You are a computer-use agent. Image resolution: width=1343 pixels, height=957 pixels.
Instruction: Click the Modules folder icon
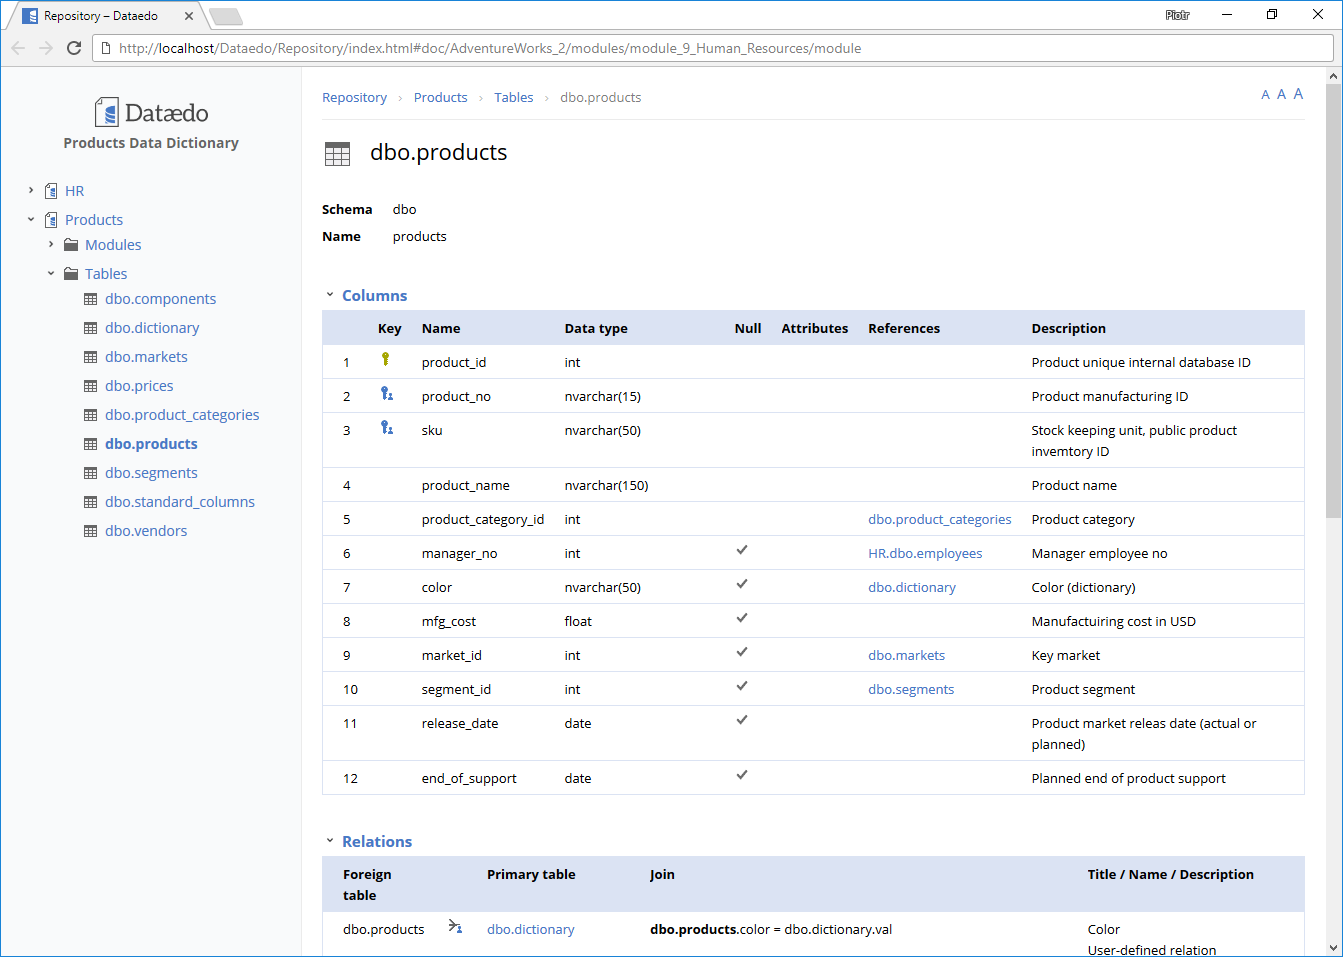coord(71,245)
